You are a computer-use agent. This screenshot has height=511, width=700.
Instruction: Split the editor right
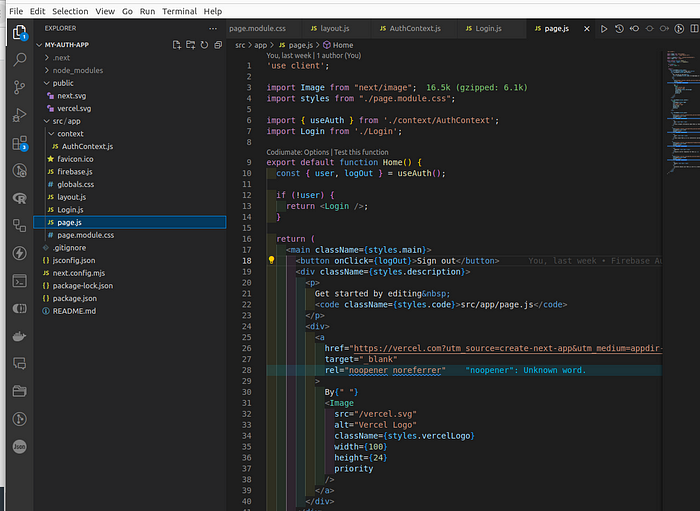coord(694,29)
